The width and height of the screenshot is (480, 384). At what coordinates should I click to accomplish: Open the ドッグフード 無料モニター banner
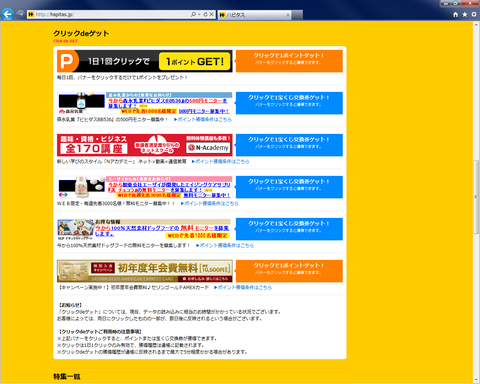click(145, 229)
